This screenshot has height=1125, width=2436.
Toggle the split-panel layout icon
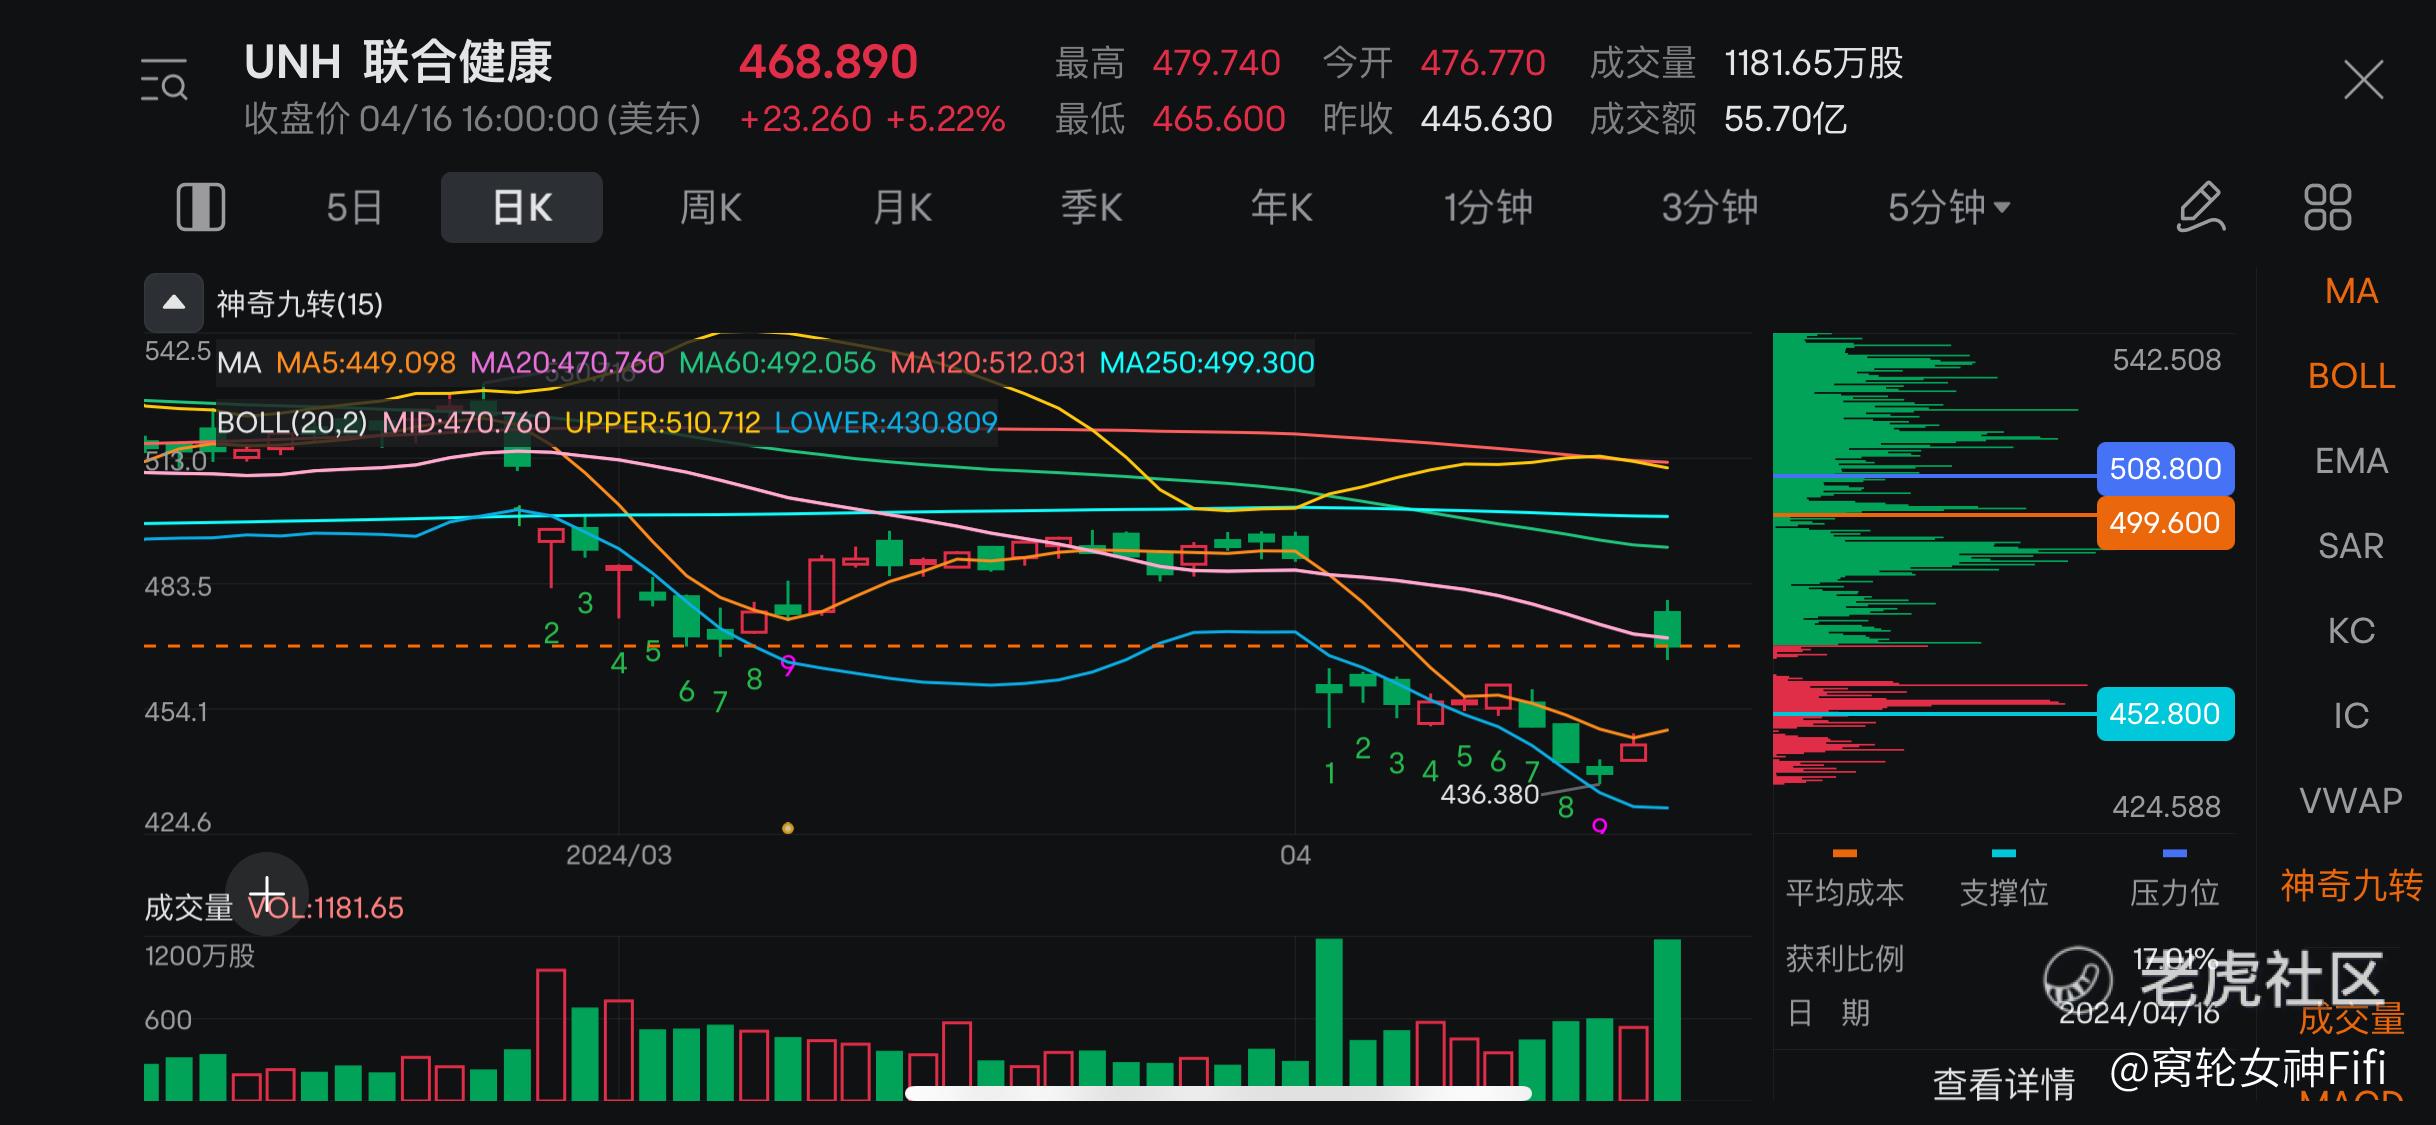coord(201,207)
